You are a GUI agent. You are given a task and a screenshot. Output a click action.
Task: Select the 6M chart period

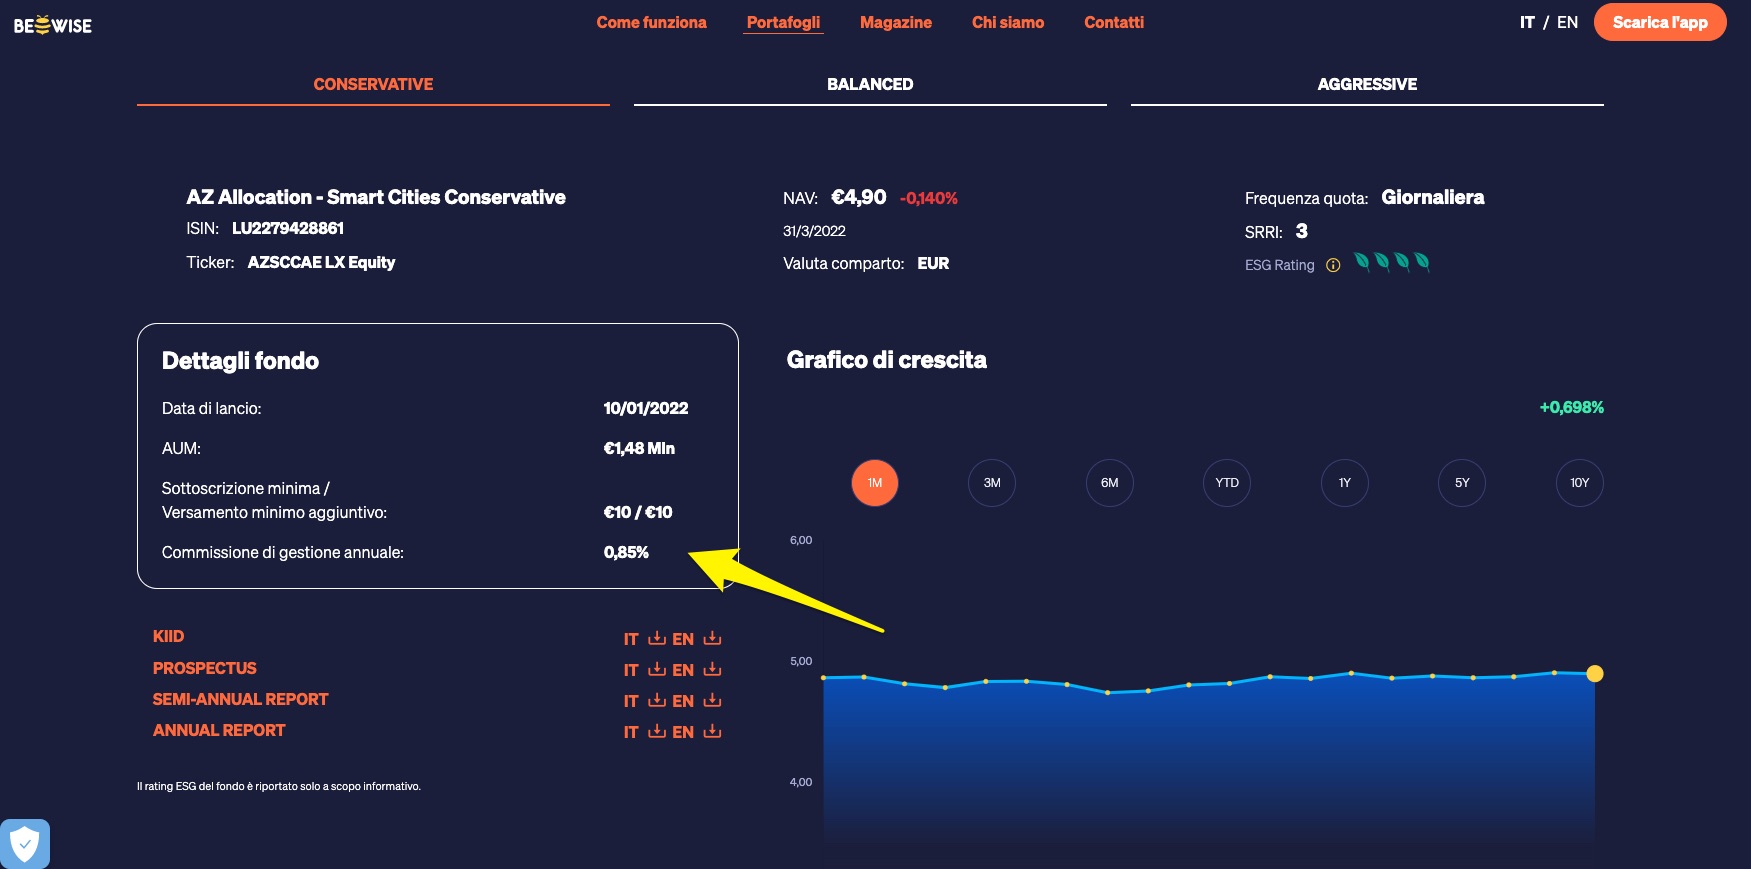coord(1110,483)
